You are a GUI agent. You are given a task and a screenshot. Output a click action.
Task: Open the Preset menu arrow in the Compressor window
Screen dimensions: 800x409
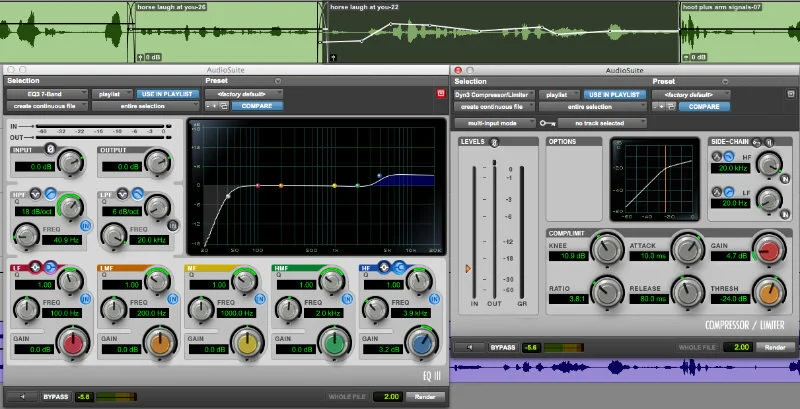click(725, 82)
